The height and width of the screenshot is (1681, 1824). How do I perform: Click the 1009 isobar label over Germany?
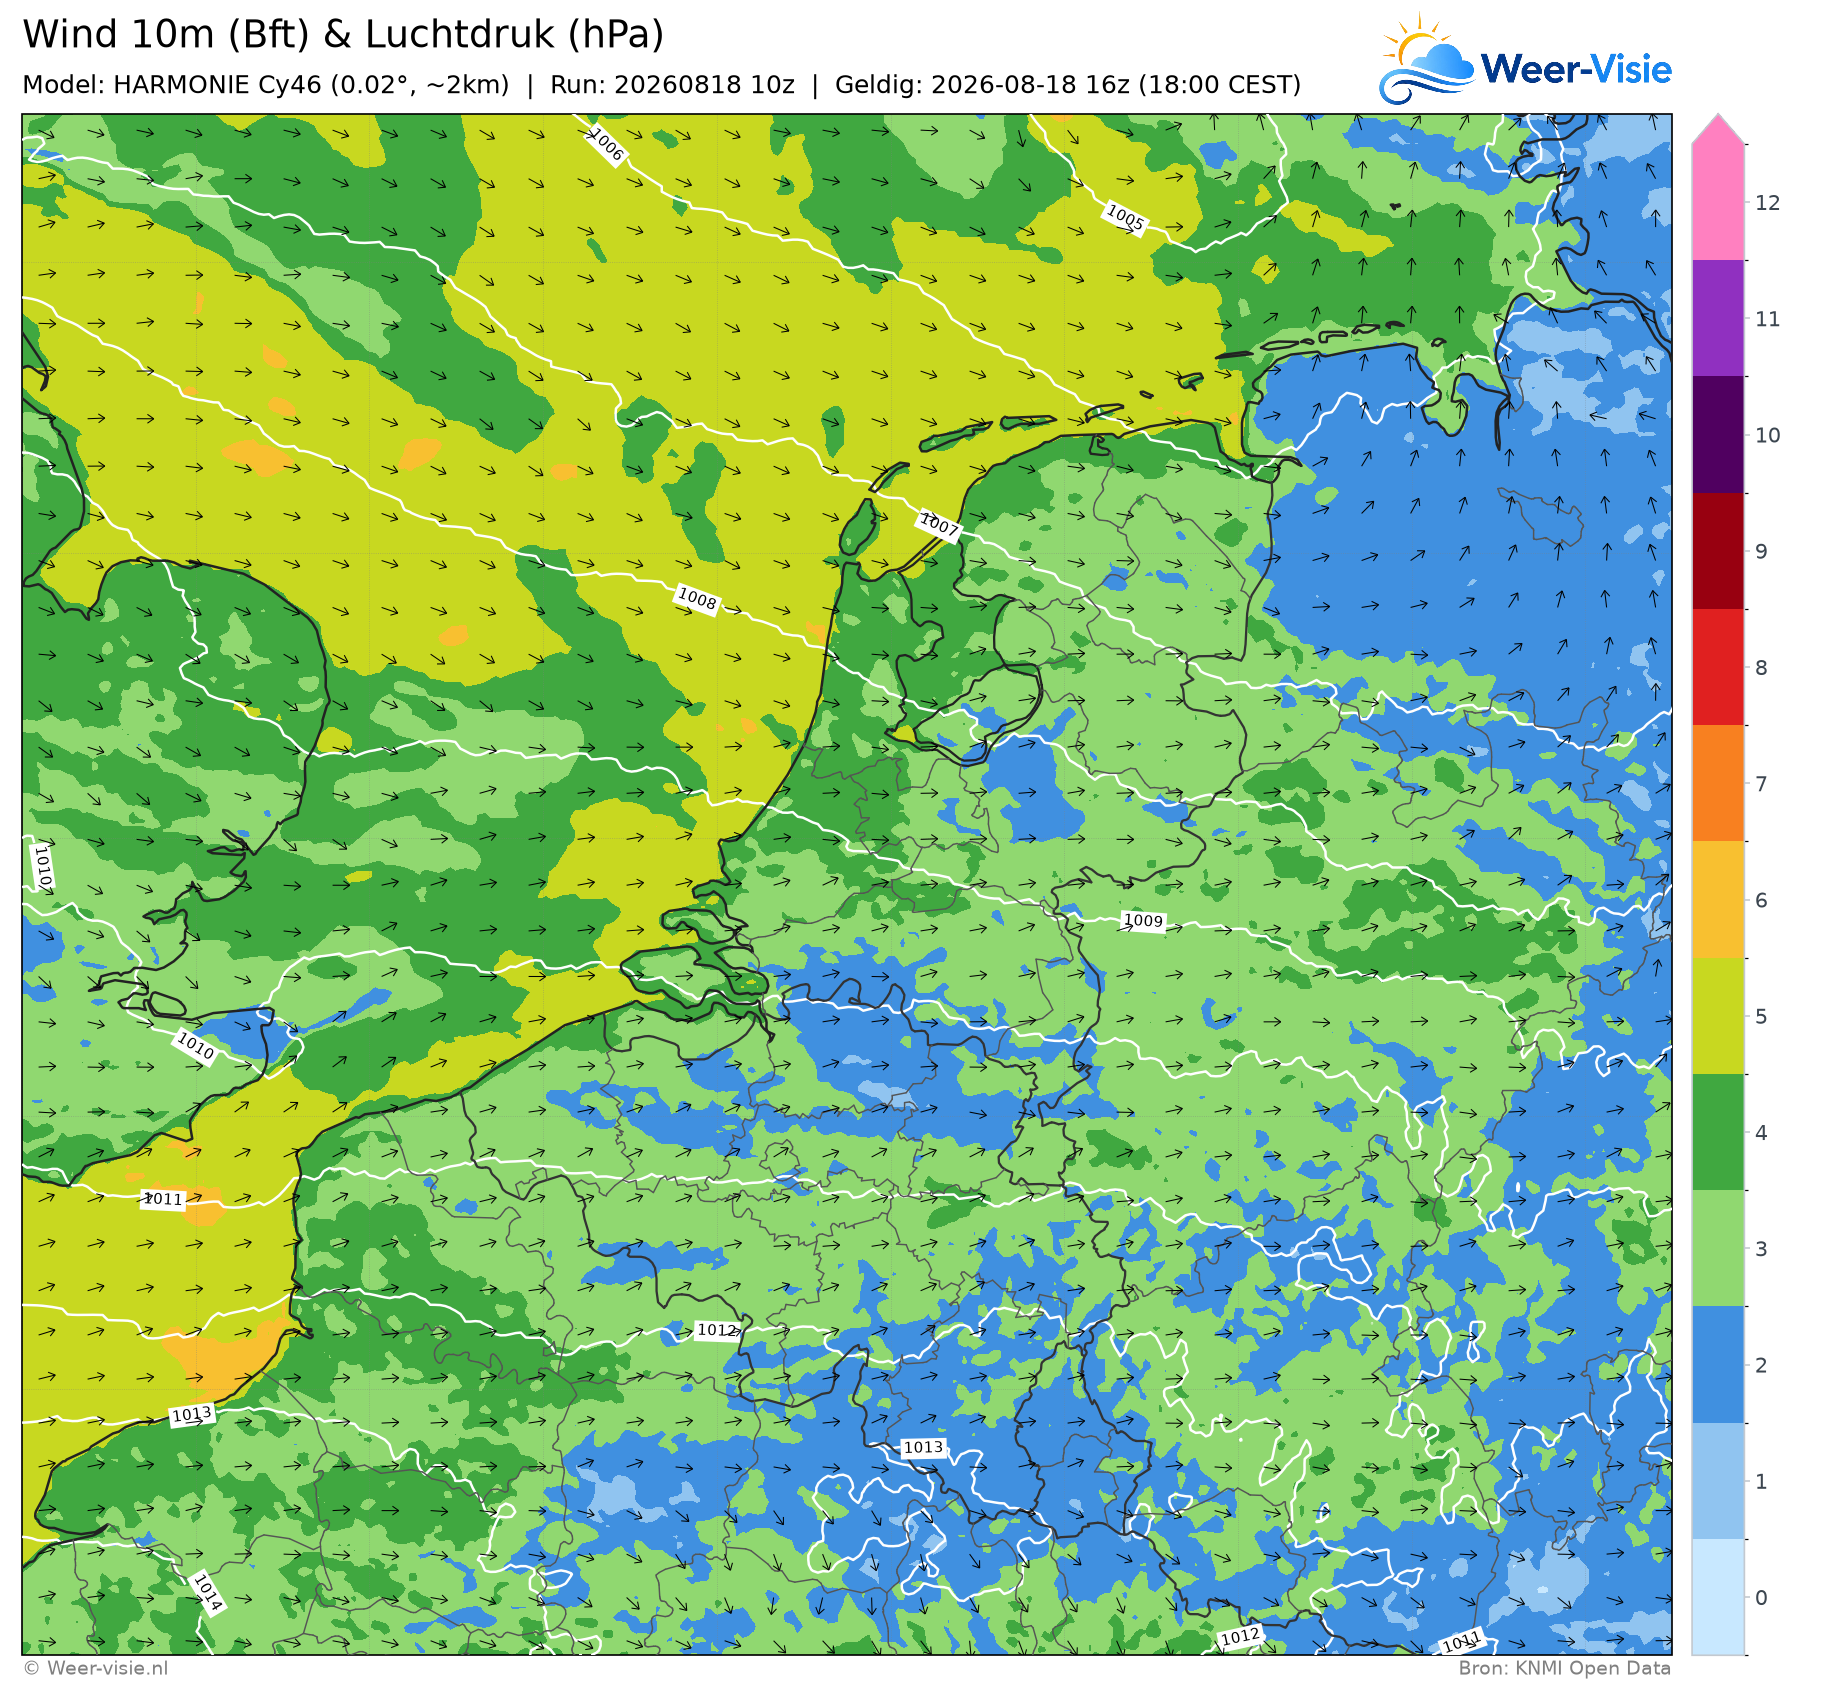click(x=1144, y=921)
